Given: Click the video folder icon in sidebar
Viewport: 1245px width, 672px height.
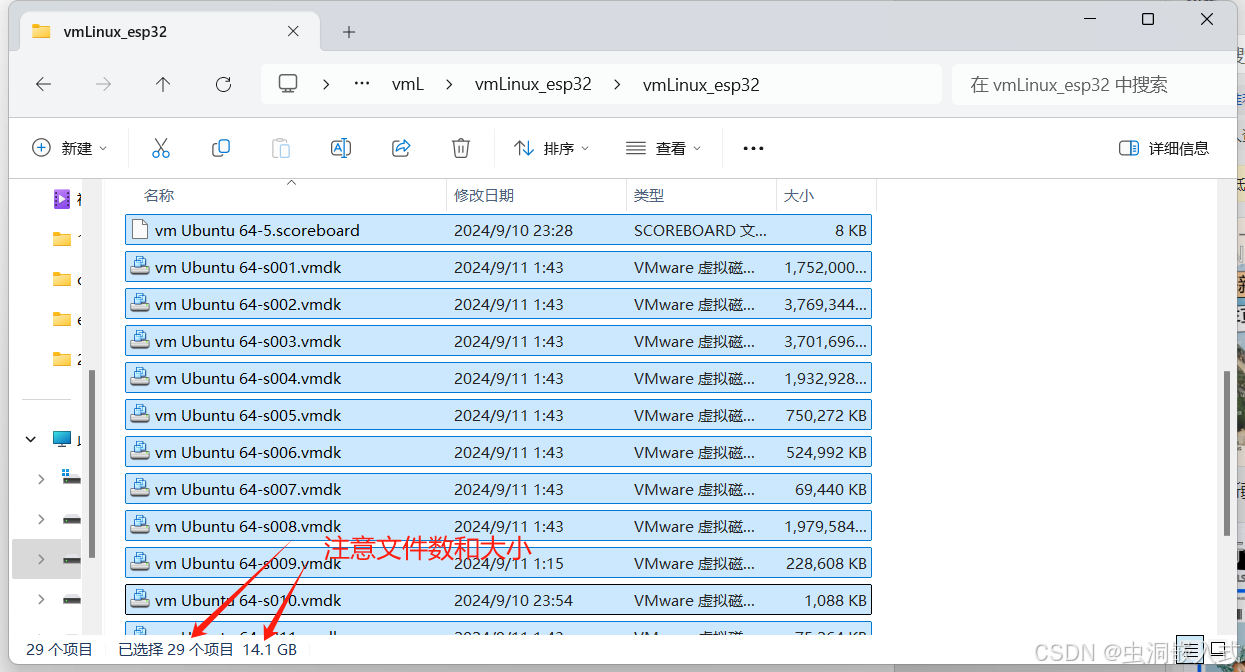Looking at the screenshot, I should coord(62,199).
